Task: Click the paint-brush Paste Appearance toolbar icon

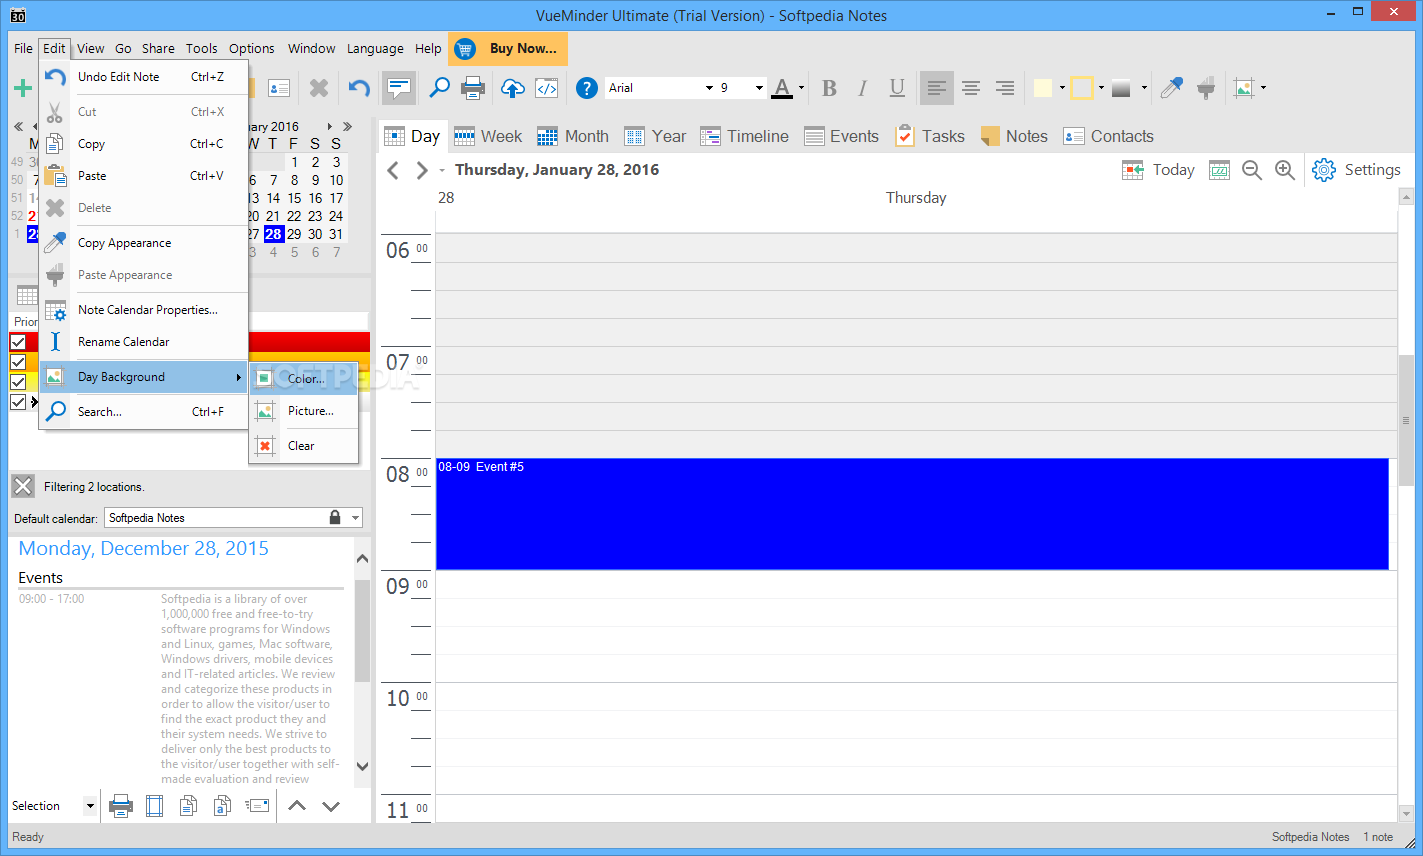Action: [1206, 88]
